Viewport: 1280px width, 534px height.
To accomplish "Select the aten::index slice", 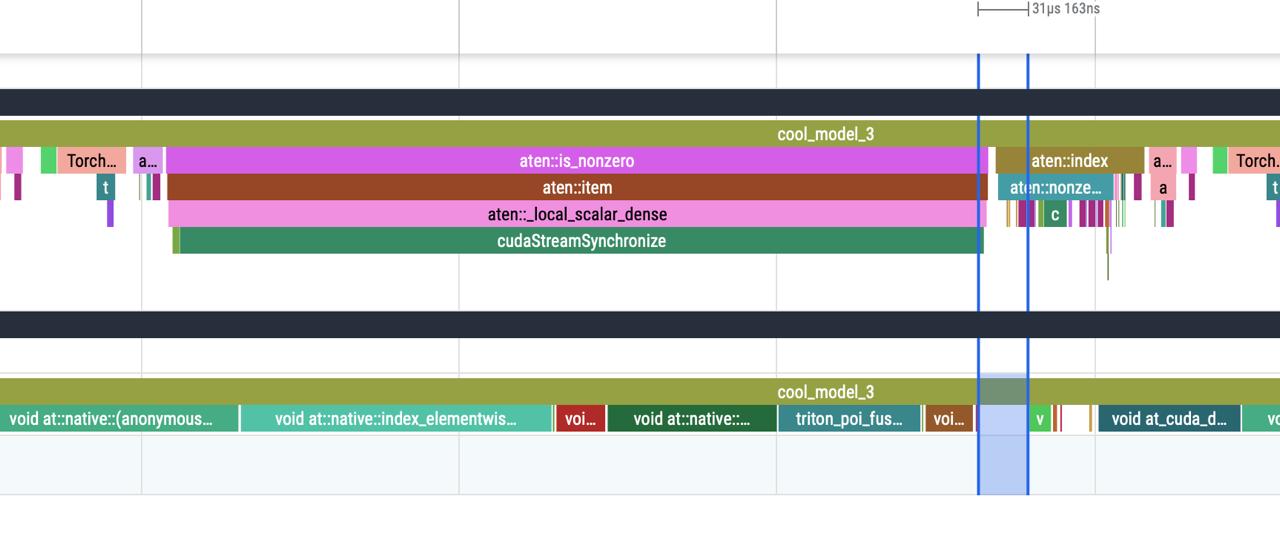I will click(x=1069, y=161).
